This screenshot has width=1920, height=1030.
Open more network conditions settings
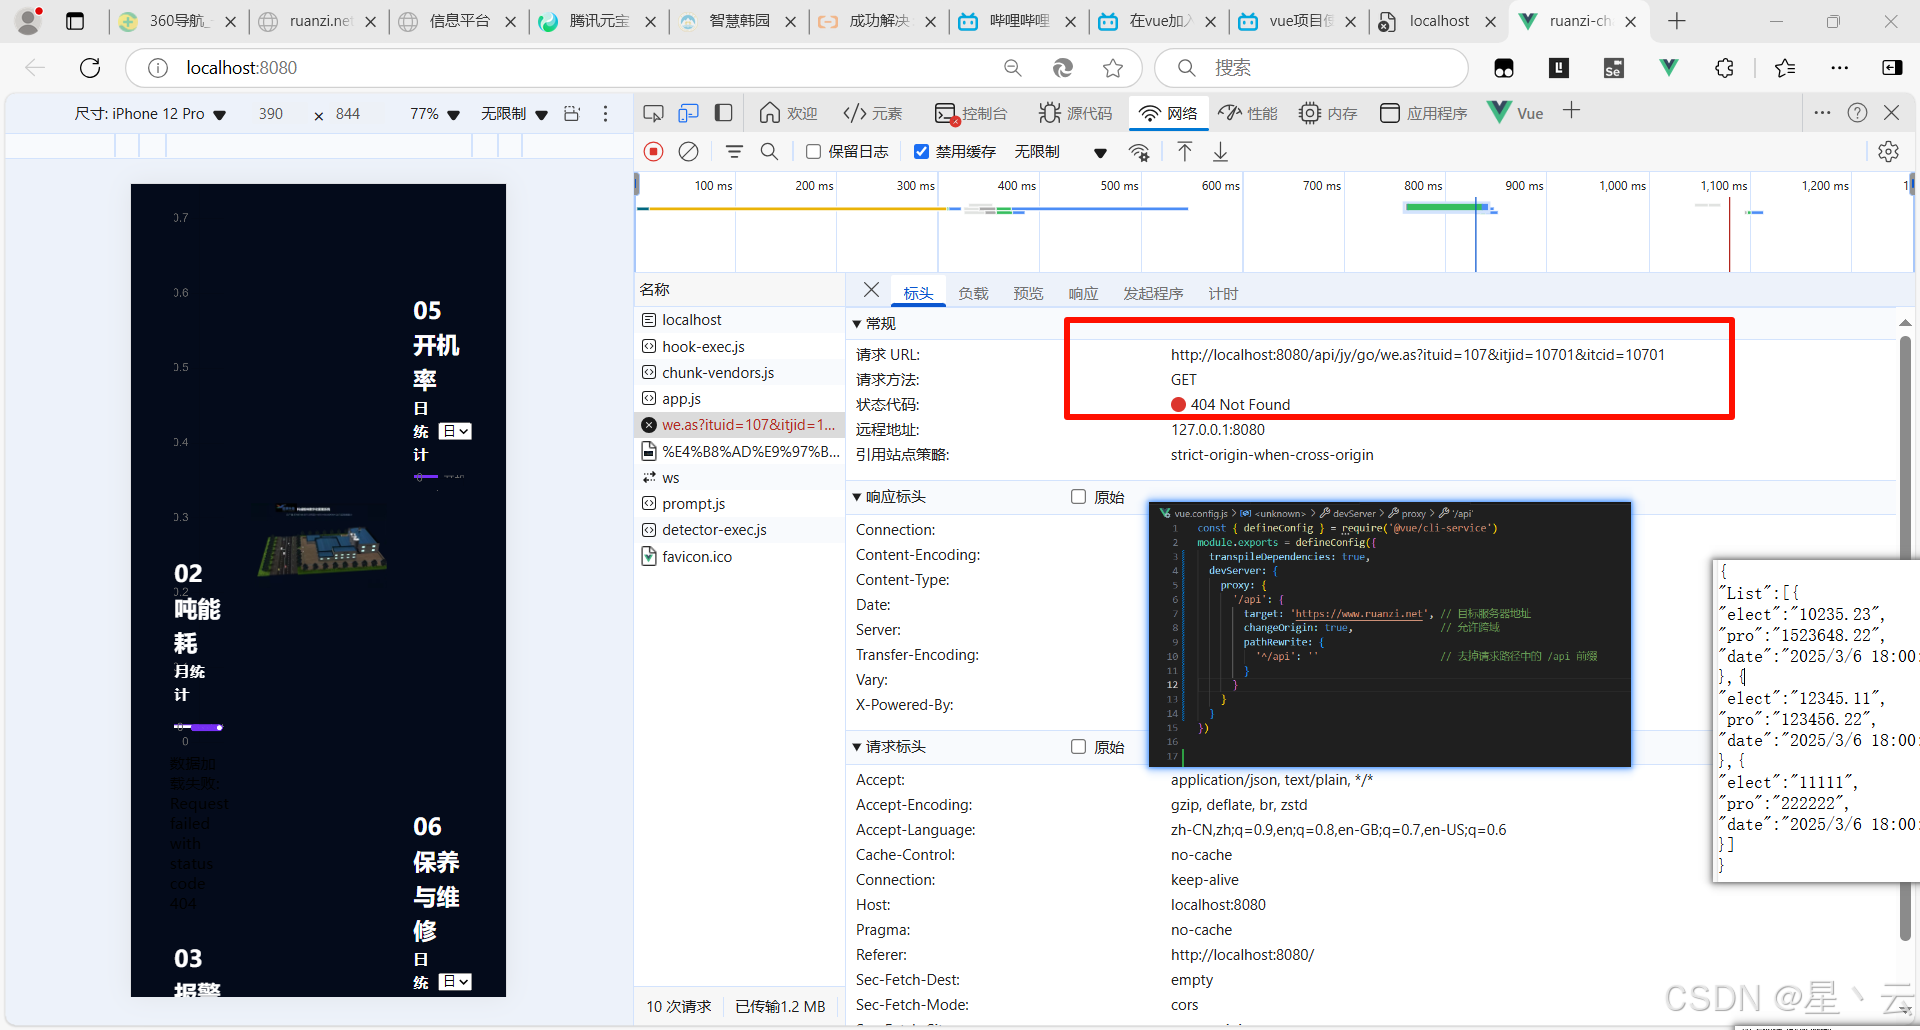[x=1140, y=151]
